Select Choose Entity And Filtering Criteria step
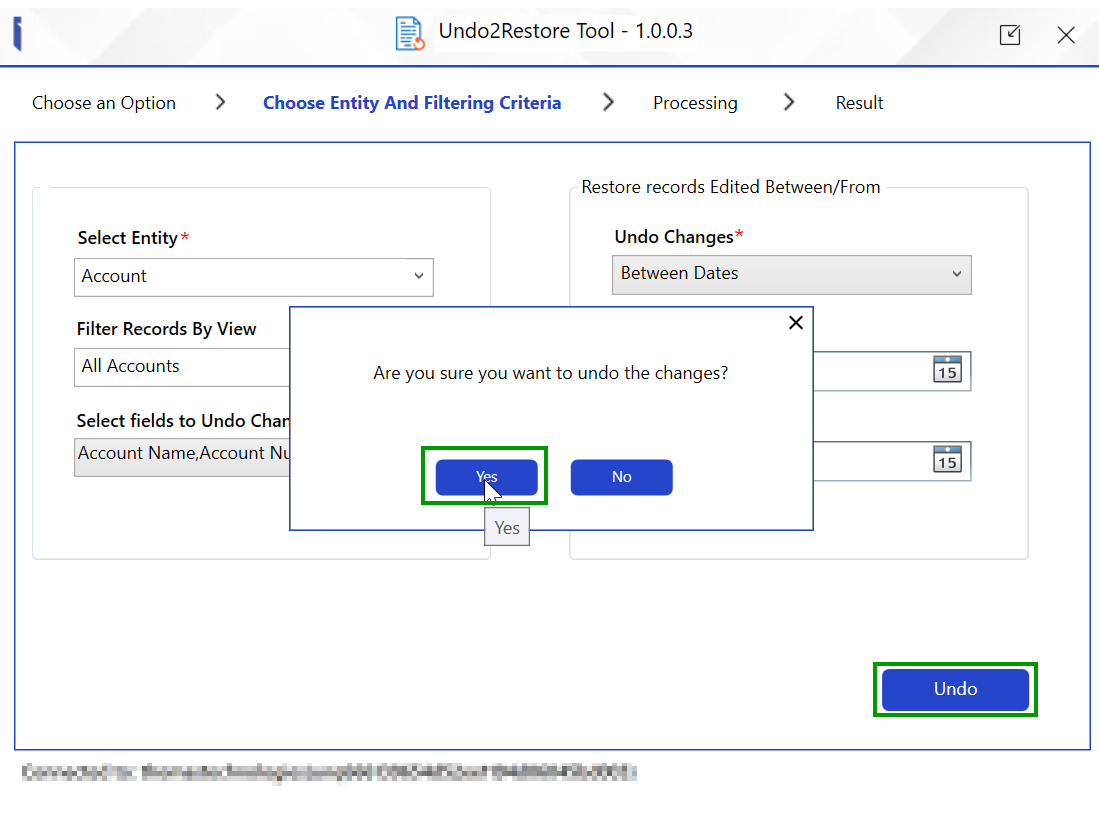1099x827 pixels. (412, 103)
